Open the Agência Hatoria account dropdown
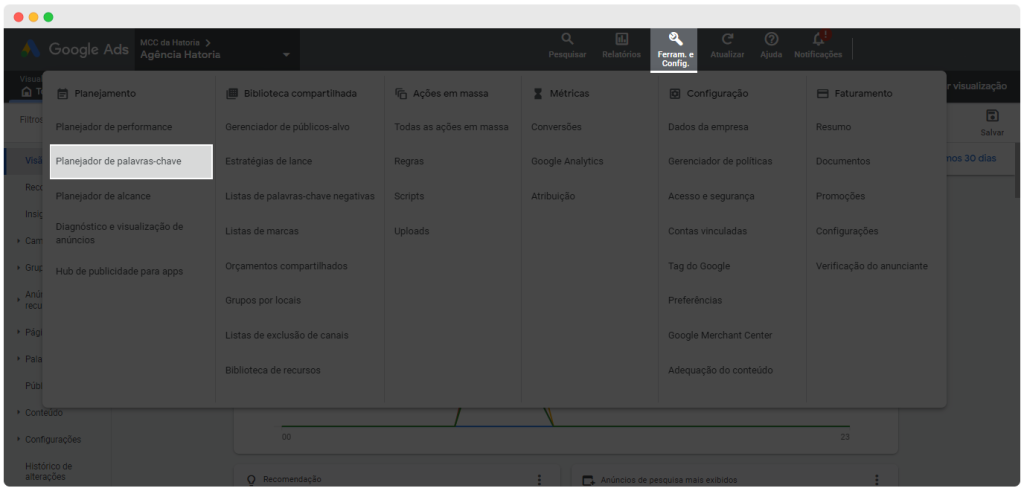This screenshot has width=1024, height=491. point(287,55)
